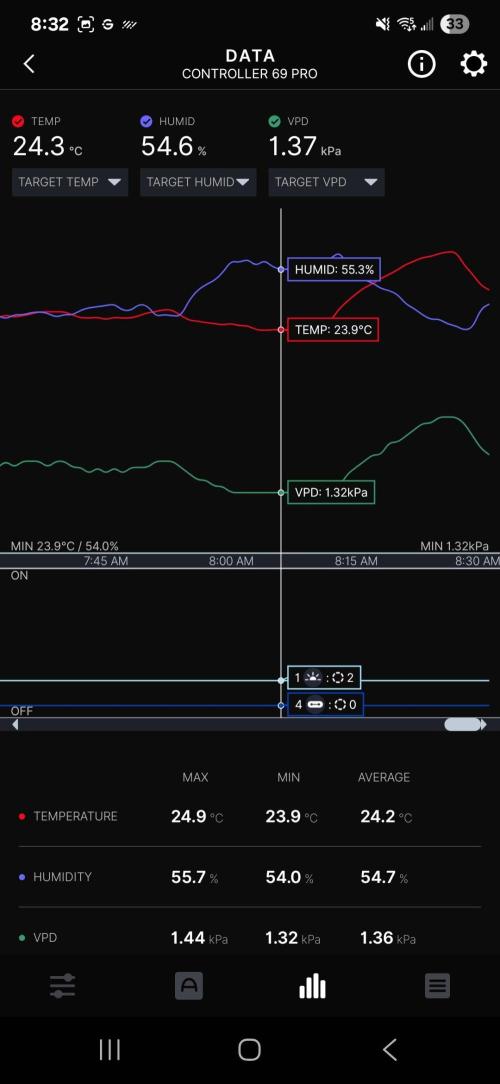The image size is (500, 1084).
Task: Open the info circle icon
Action: tap(421, 64)
